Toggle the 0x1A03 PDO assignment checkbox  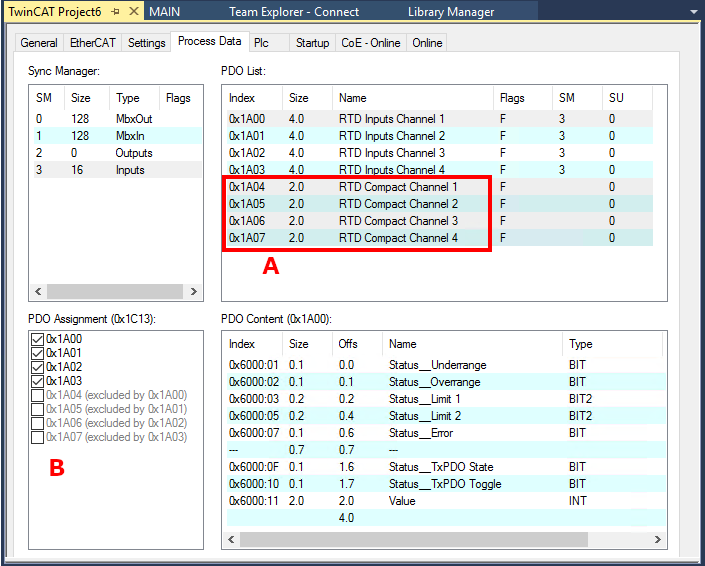tap(37, 381)
